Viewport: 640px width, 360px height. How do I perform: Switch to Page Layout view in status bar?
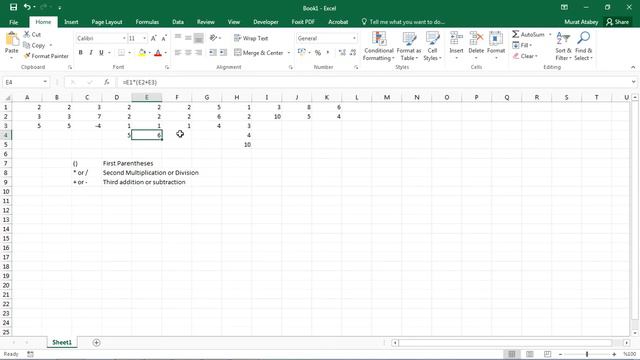(530, 354)
